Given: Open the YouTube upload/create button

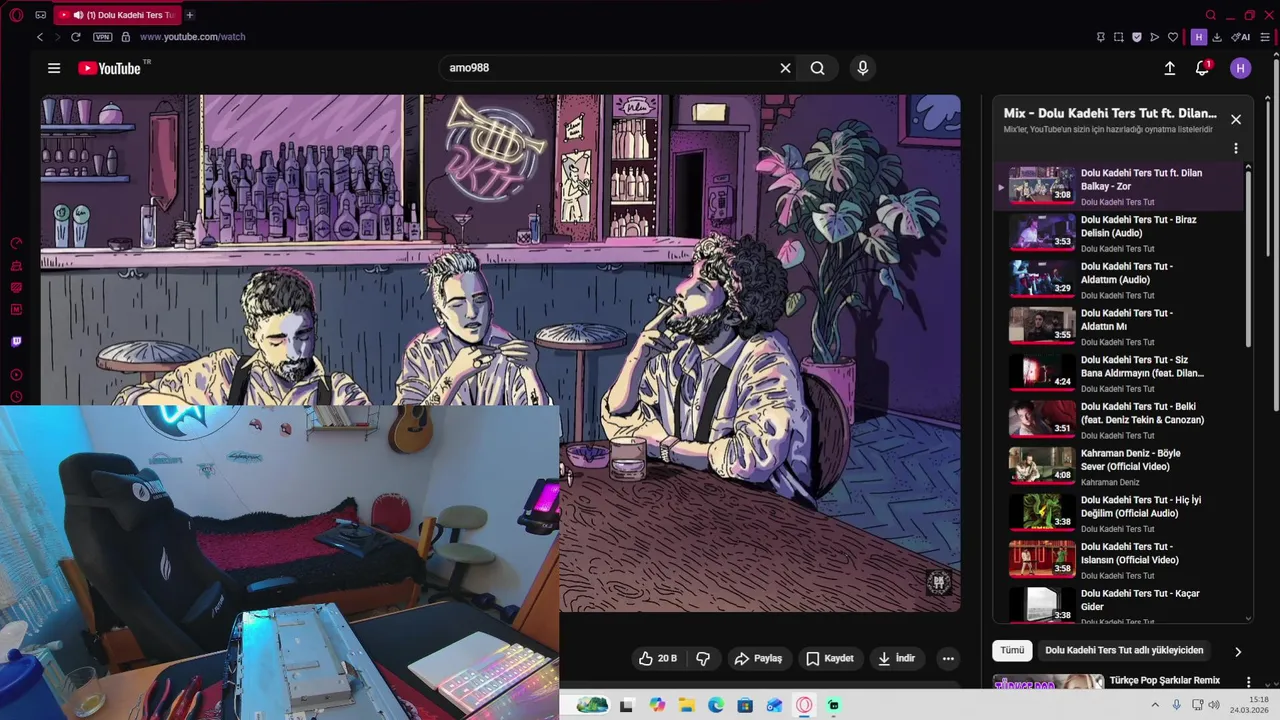Looking at the screenshot, I should pos(1170,68).
